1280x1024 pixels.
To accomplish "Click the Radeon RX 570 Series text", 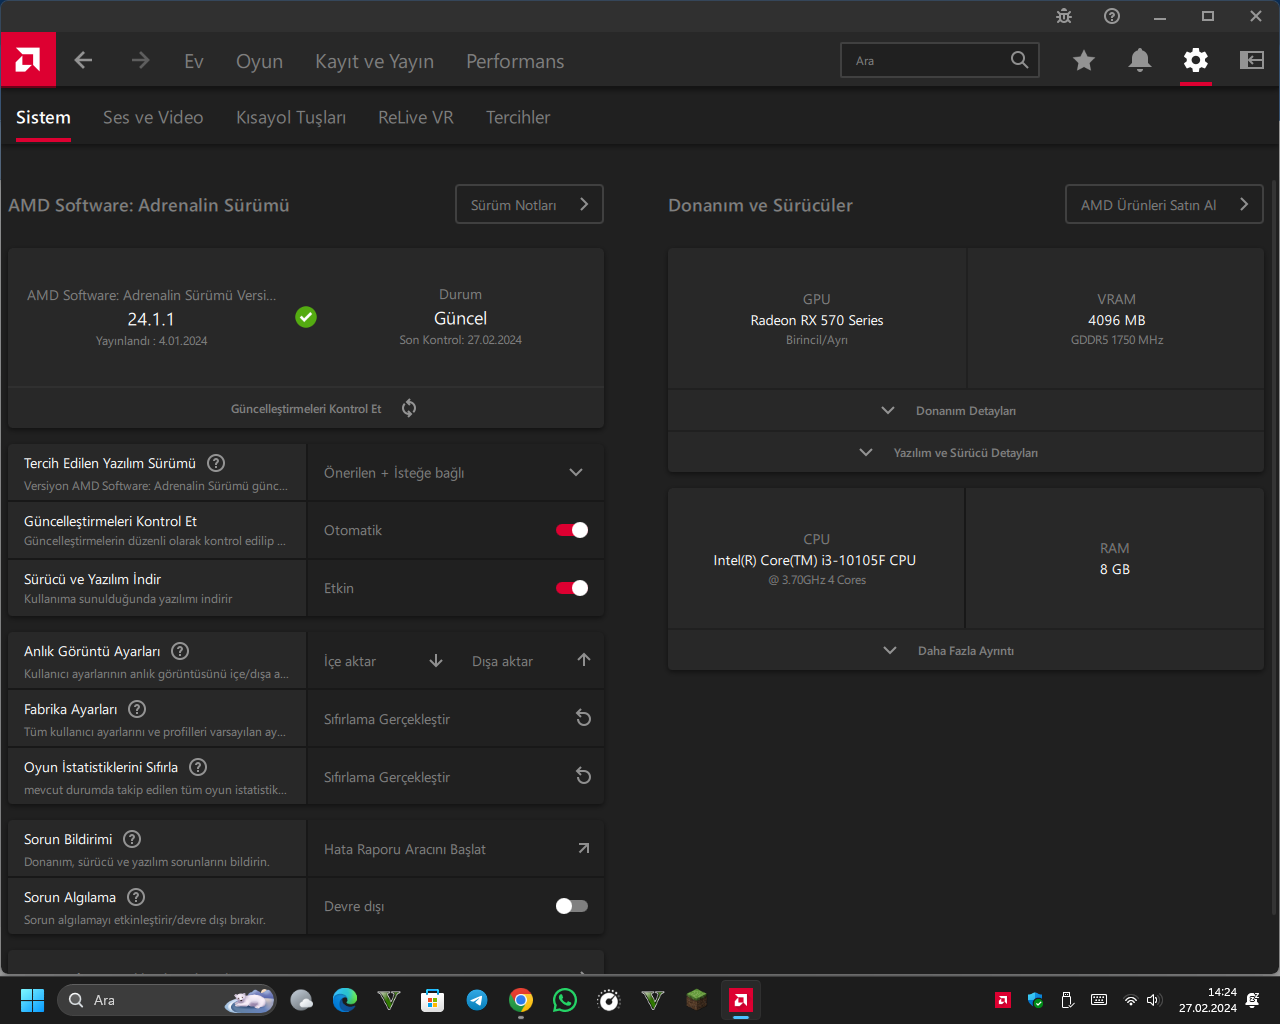I will tap(817, 320).
